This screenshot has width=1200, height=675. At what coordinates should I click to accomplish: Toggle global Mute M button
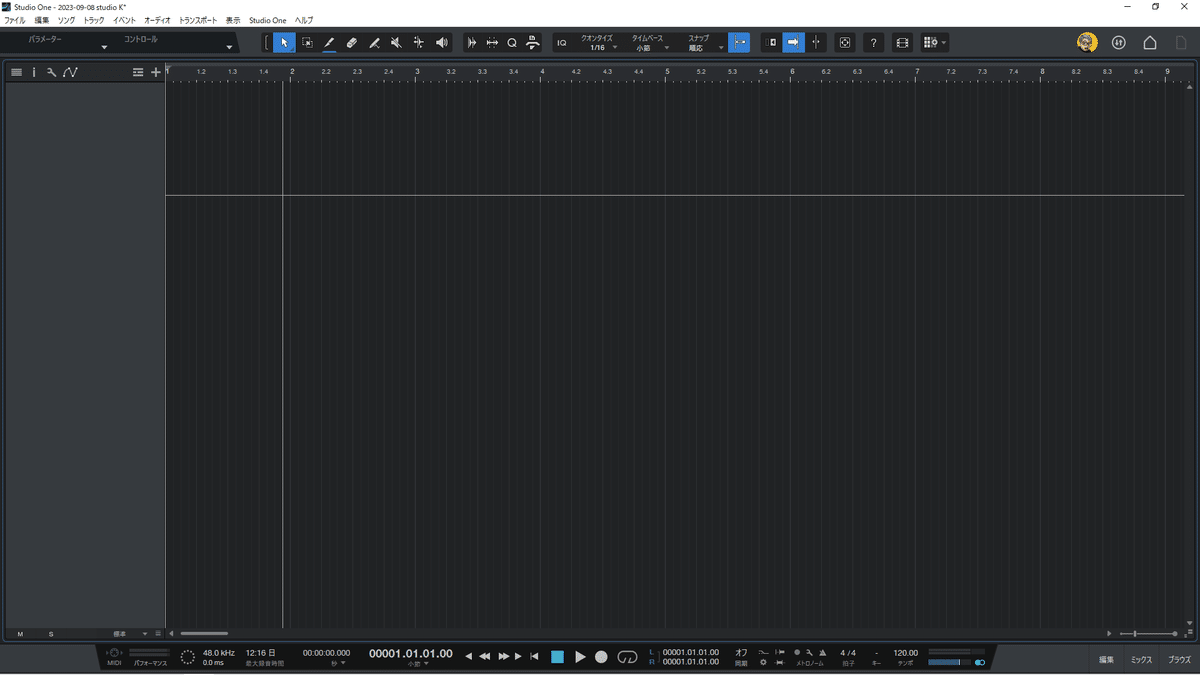(20, 634)
